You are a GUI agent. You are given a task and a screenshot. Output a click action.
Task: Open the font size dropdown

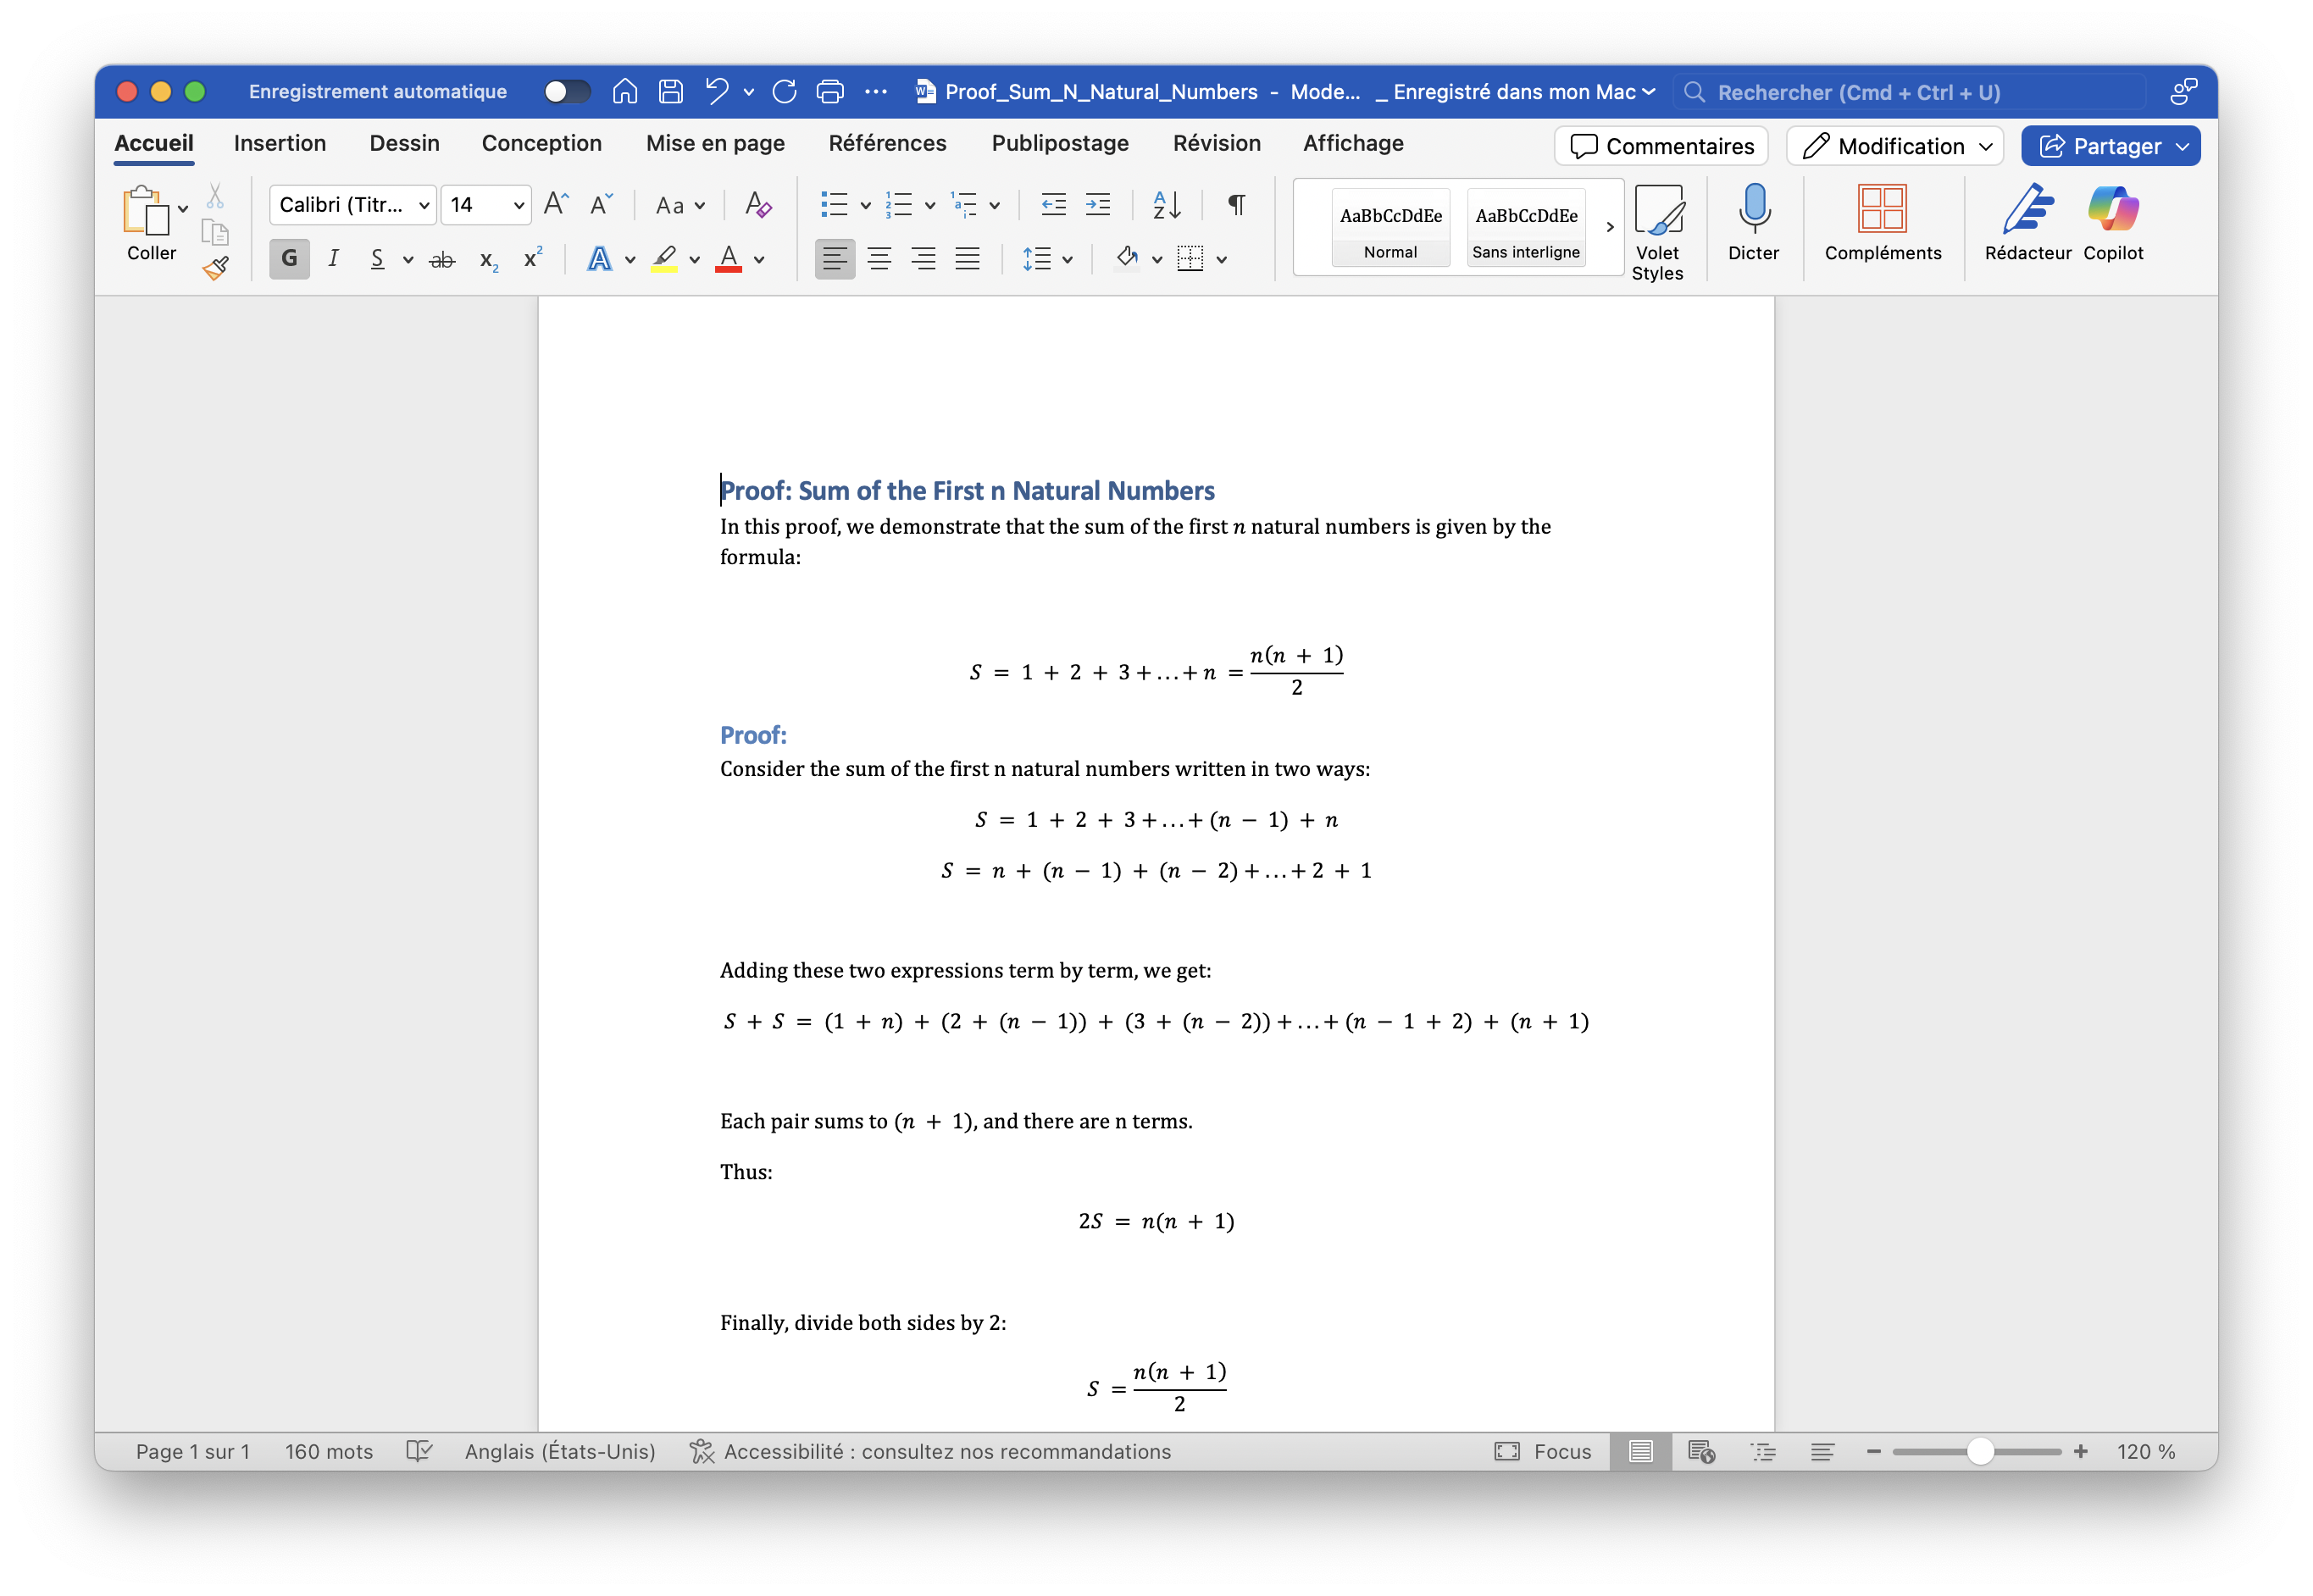click(518, 205)
